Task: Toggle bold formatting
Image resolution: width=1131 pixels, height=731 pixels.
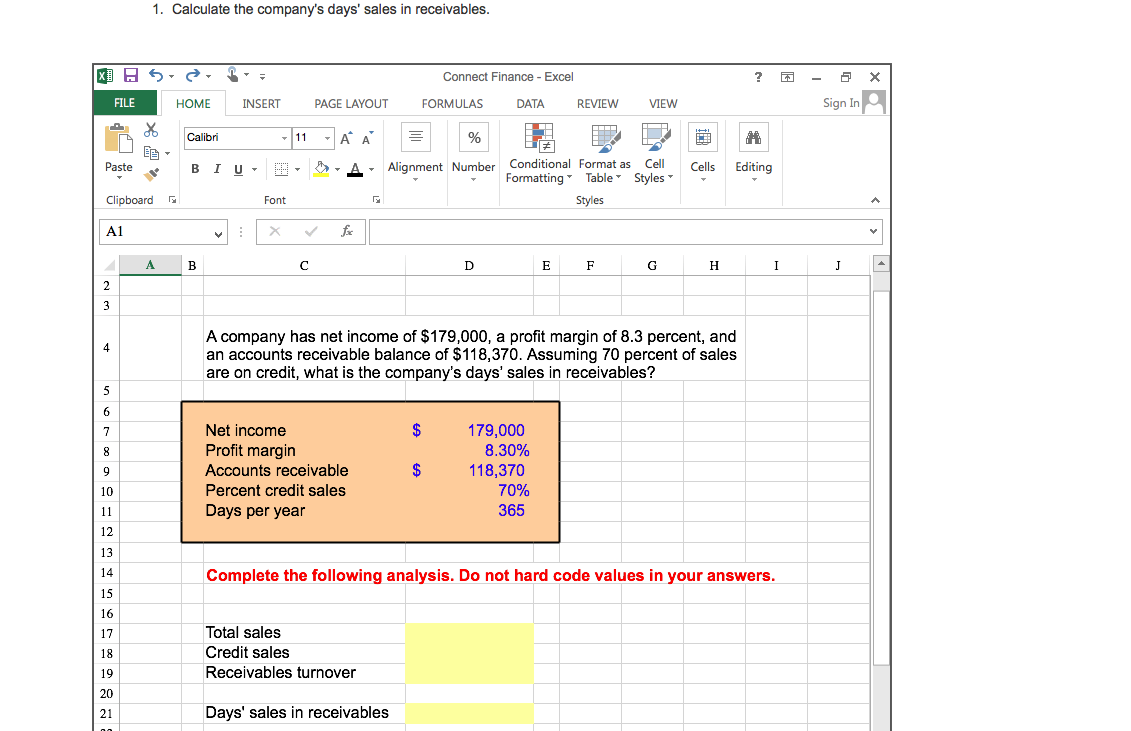Action: [x=195, y=169]
